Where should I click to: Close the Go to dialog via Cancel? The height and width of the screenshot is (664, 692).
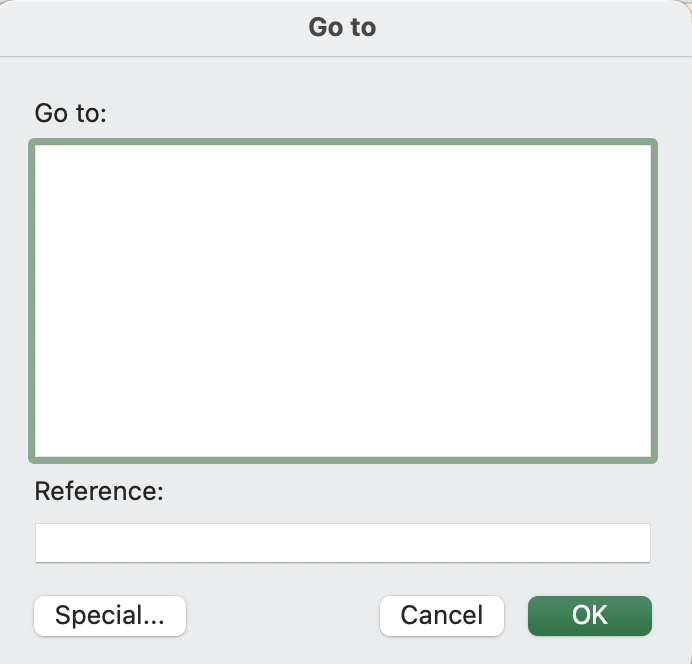point(441,615)
